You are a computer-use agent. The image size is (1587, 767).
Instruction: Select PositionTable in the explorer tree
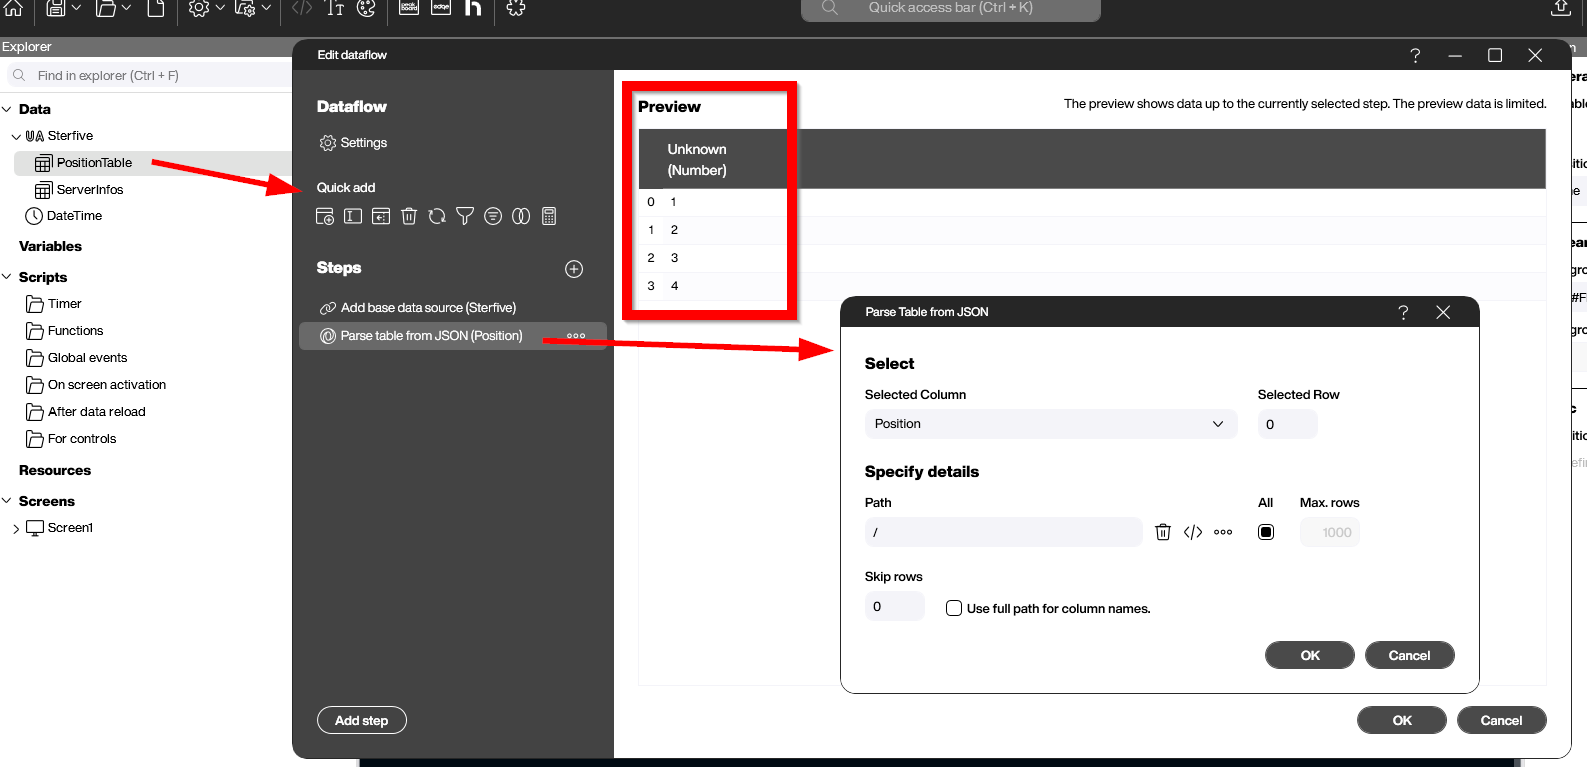pos(94,163)
